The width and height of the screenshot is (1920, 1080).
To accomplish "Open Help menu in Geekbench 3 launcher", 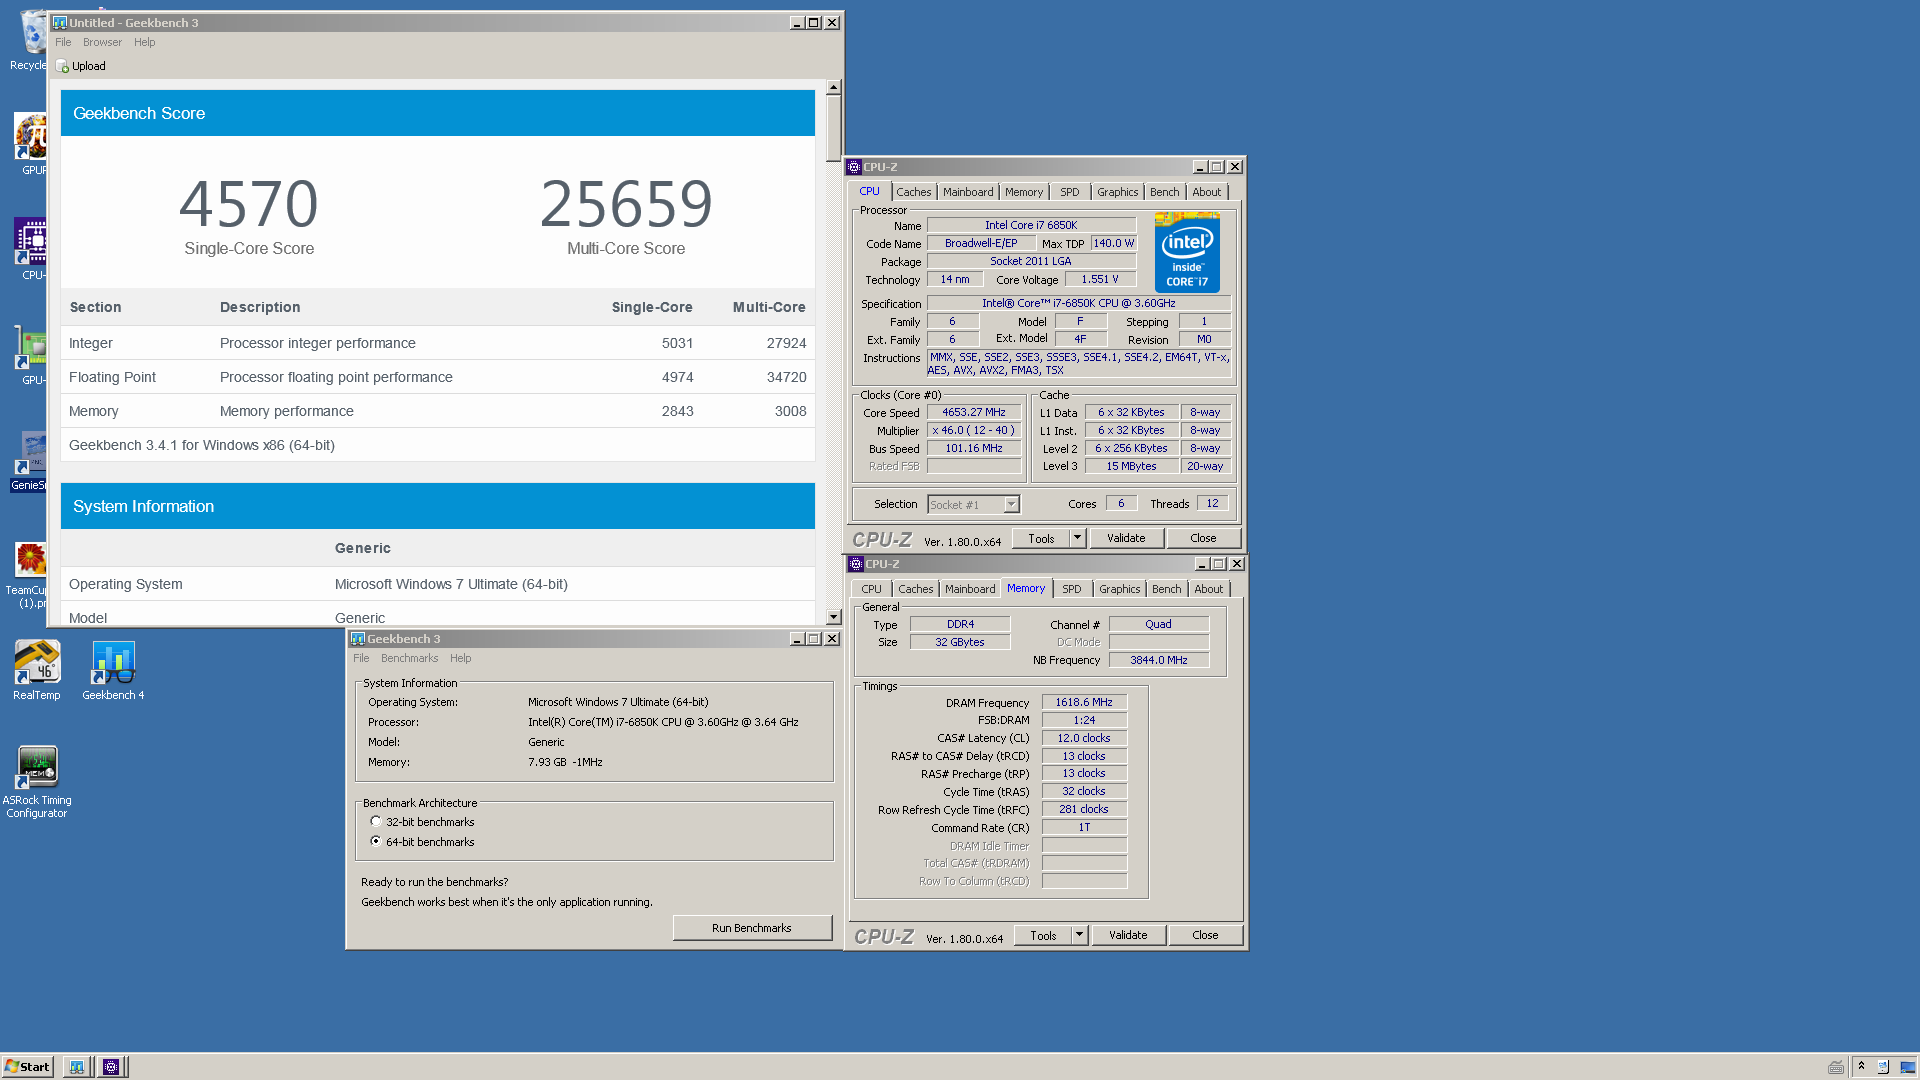I will (x=460, y=658).
